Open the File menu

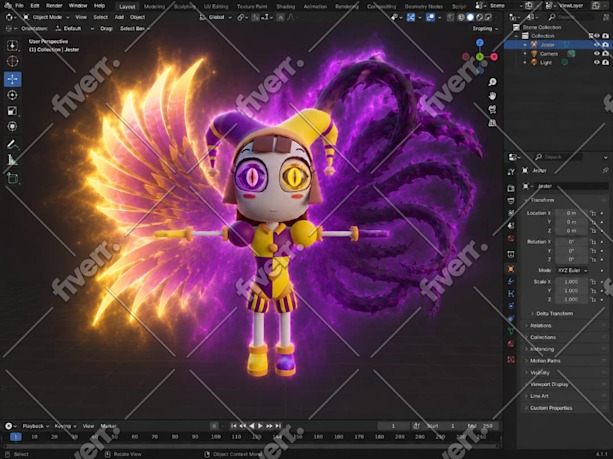pos(19,5)
